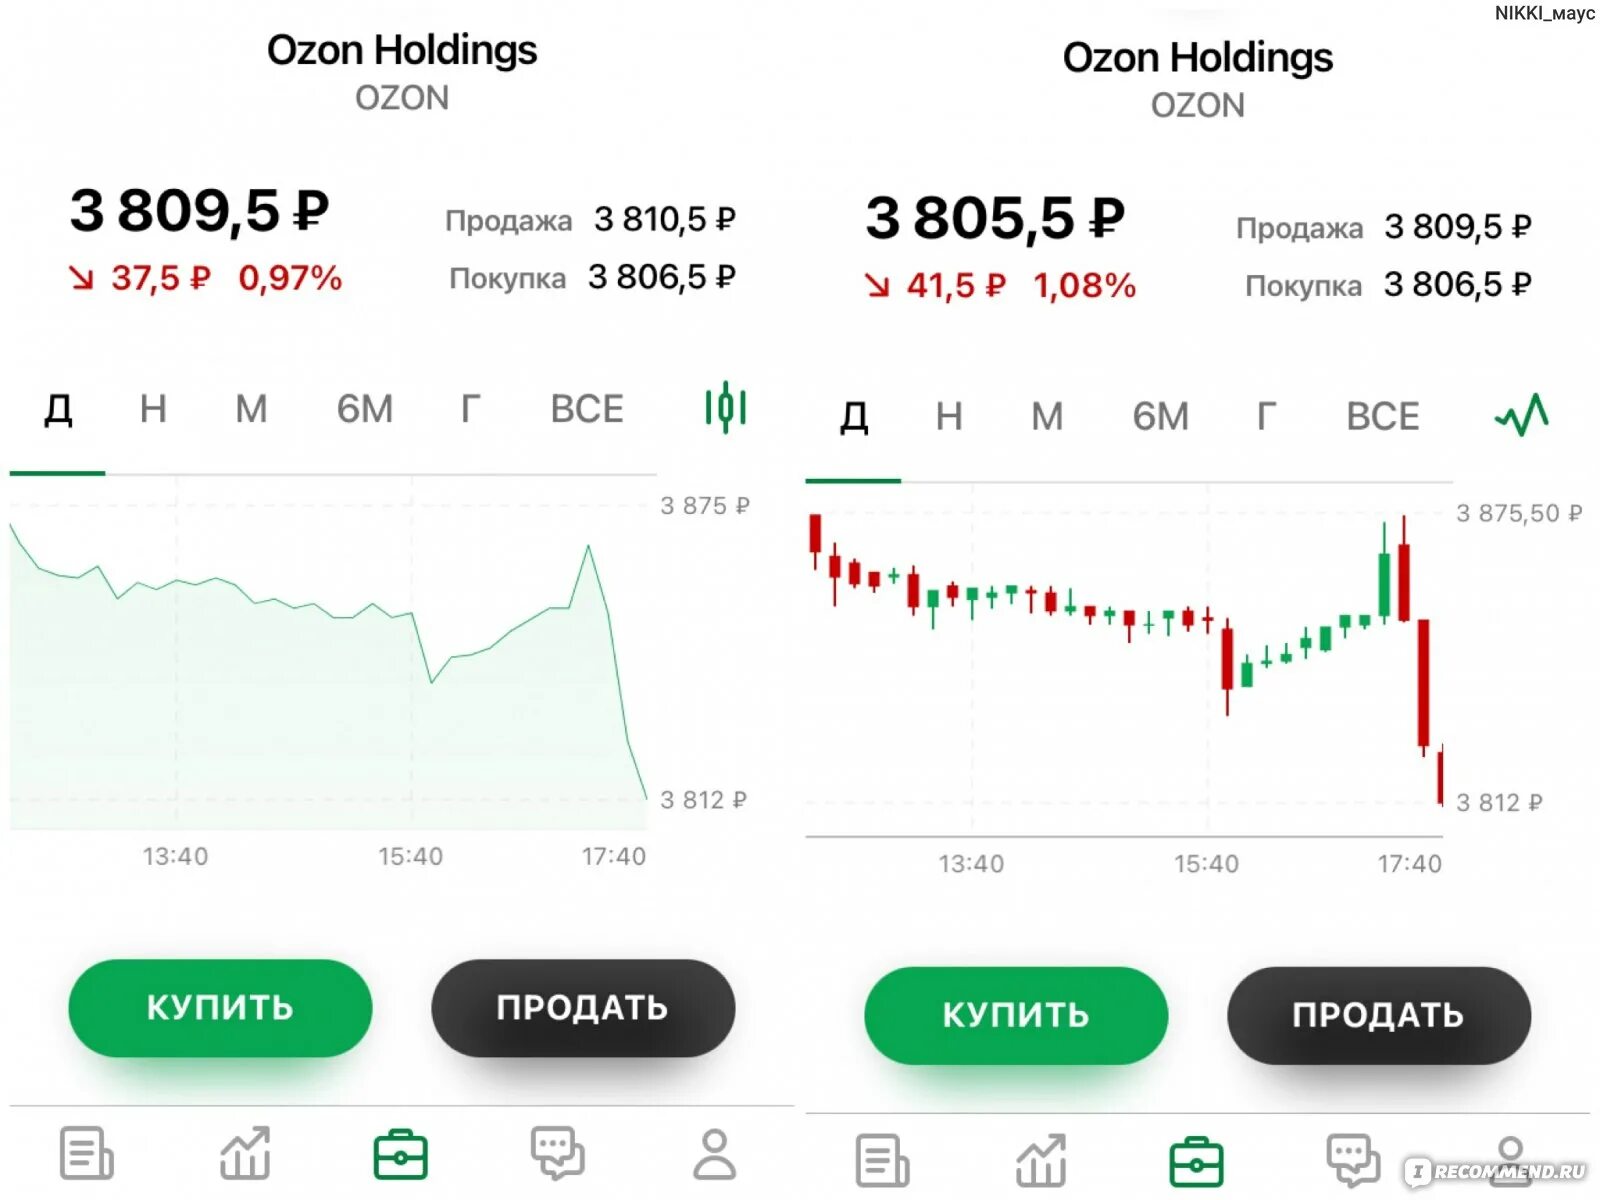Open news feed icon in right nav
The image size is (1600, 1200).
pos(882,1161)
